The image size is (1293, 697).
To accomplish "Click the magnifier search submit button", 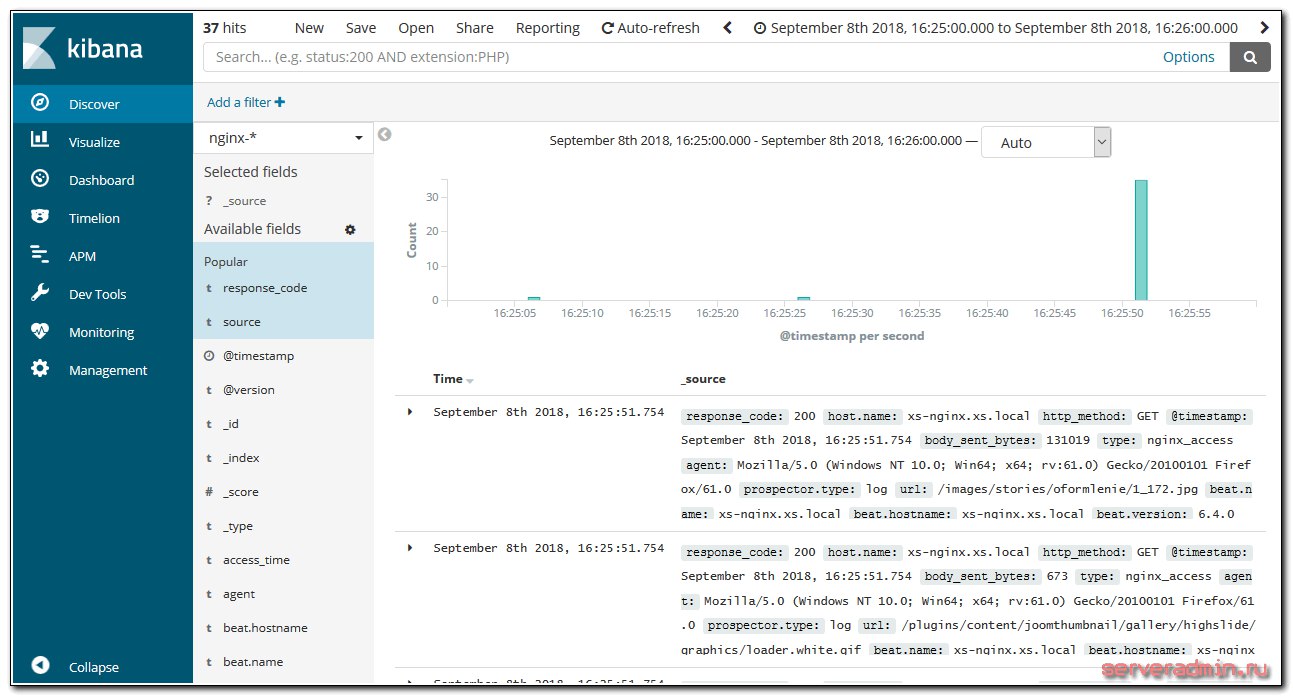I will click(1250, 57).
